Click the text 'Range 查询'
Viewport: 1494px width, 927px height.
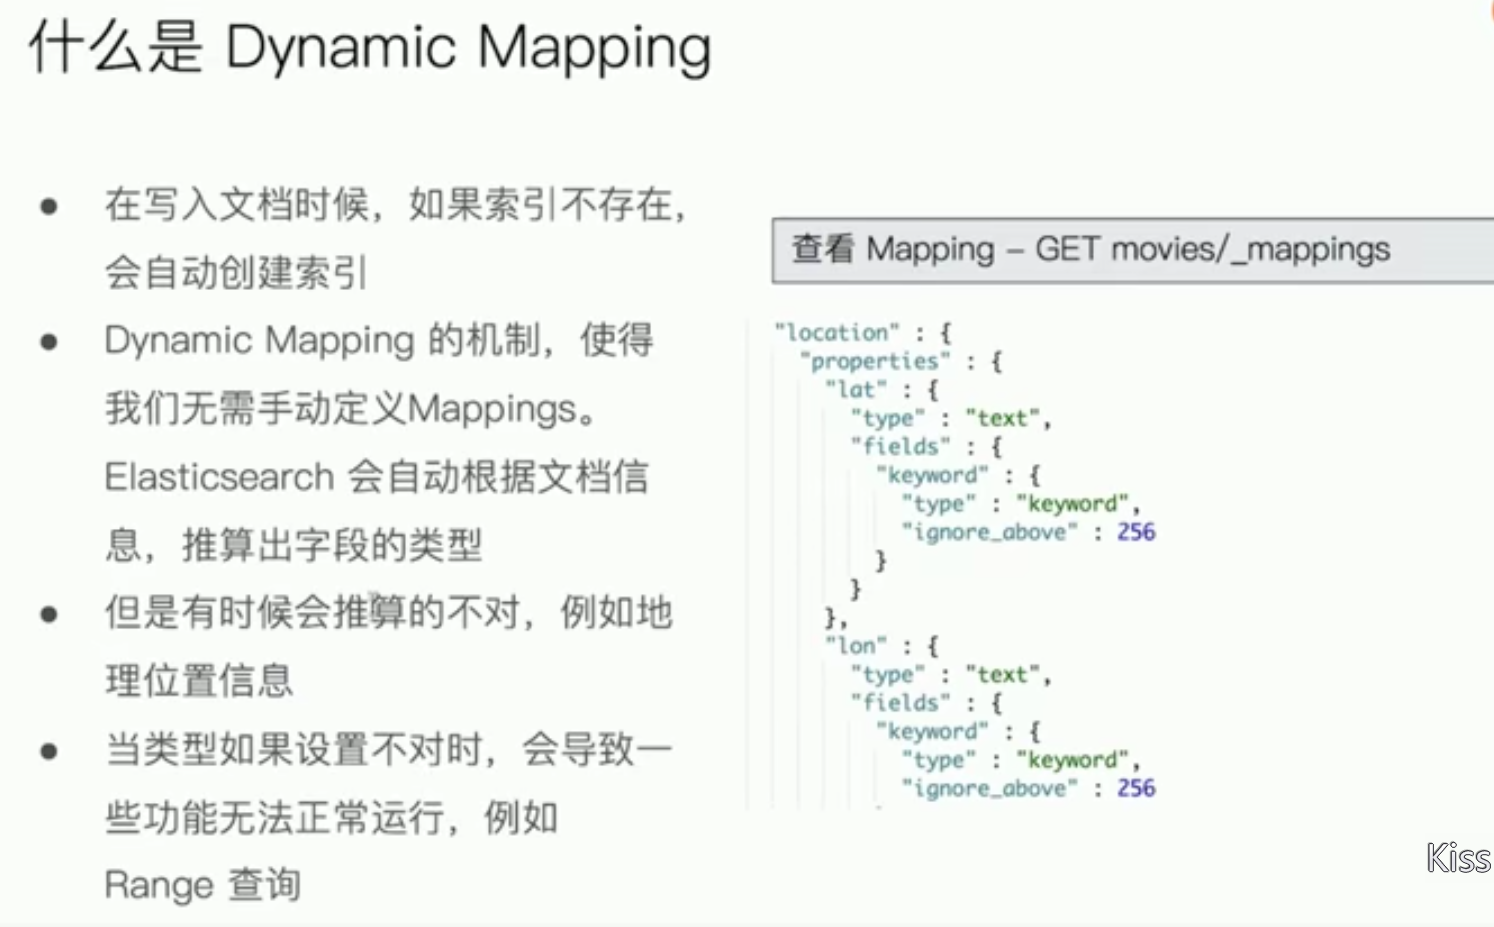coord(203,885)
